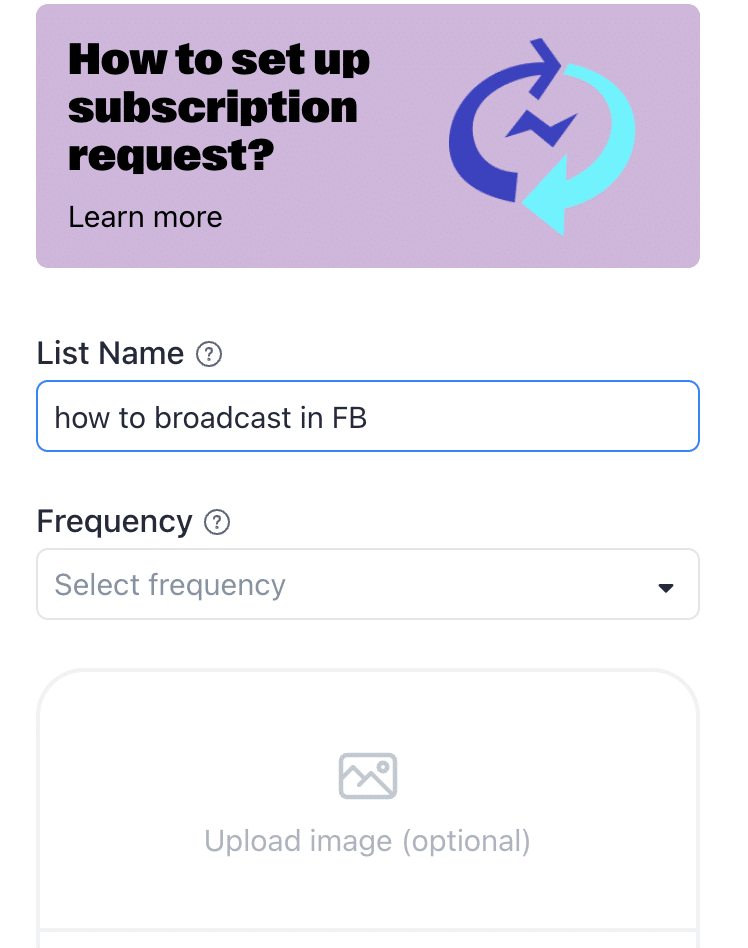Click the dropdown caret in Frequency field
The height and width of the screenshot is (948, 748).
(x=666, y=588)
